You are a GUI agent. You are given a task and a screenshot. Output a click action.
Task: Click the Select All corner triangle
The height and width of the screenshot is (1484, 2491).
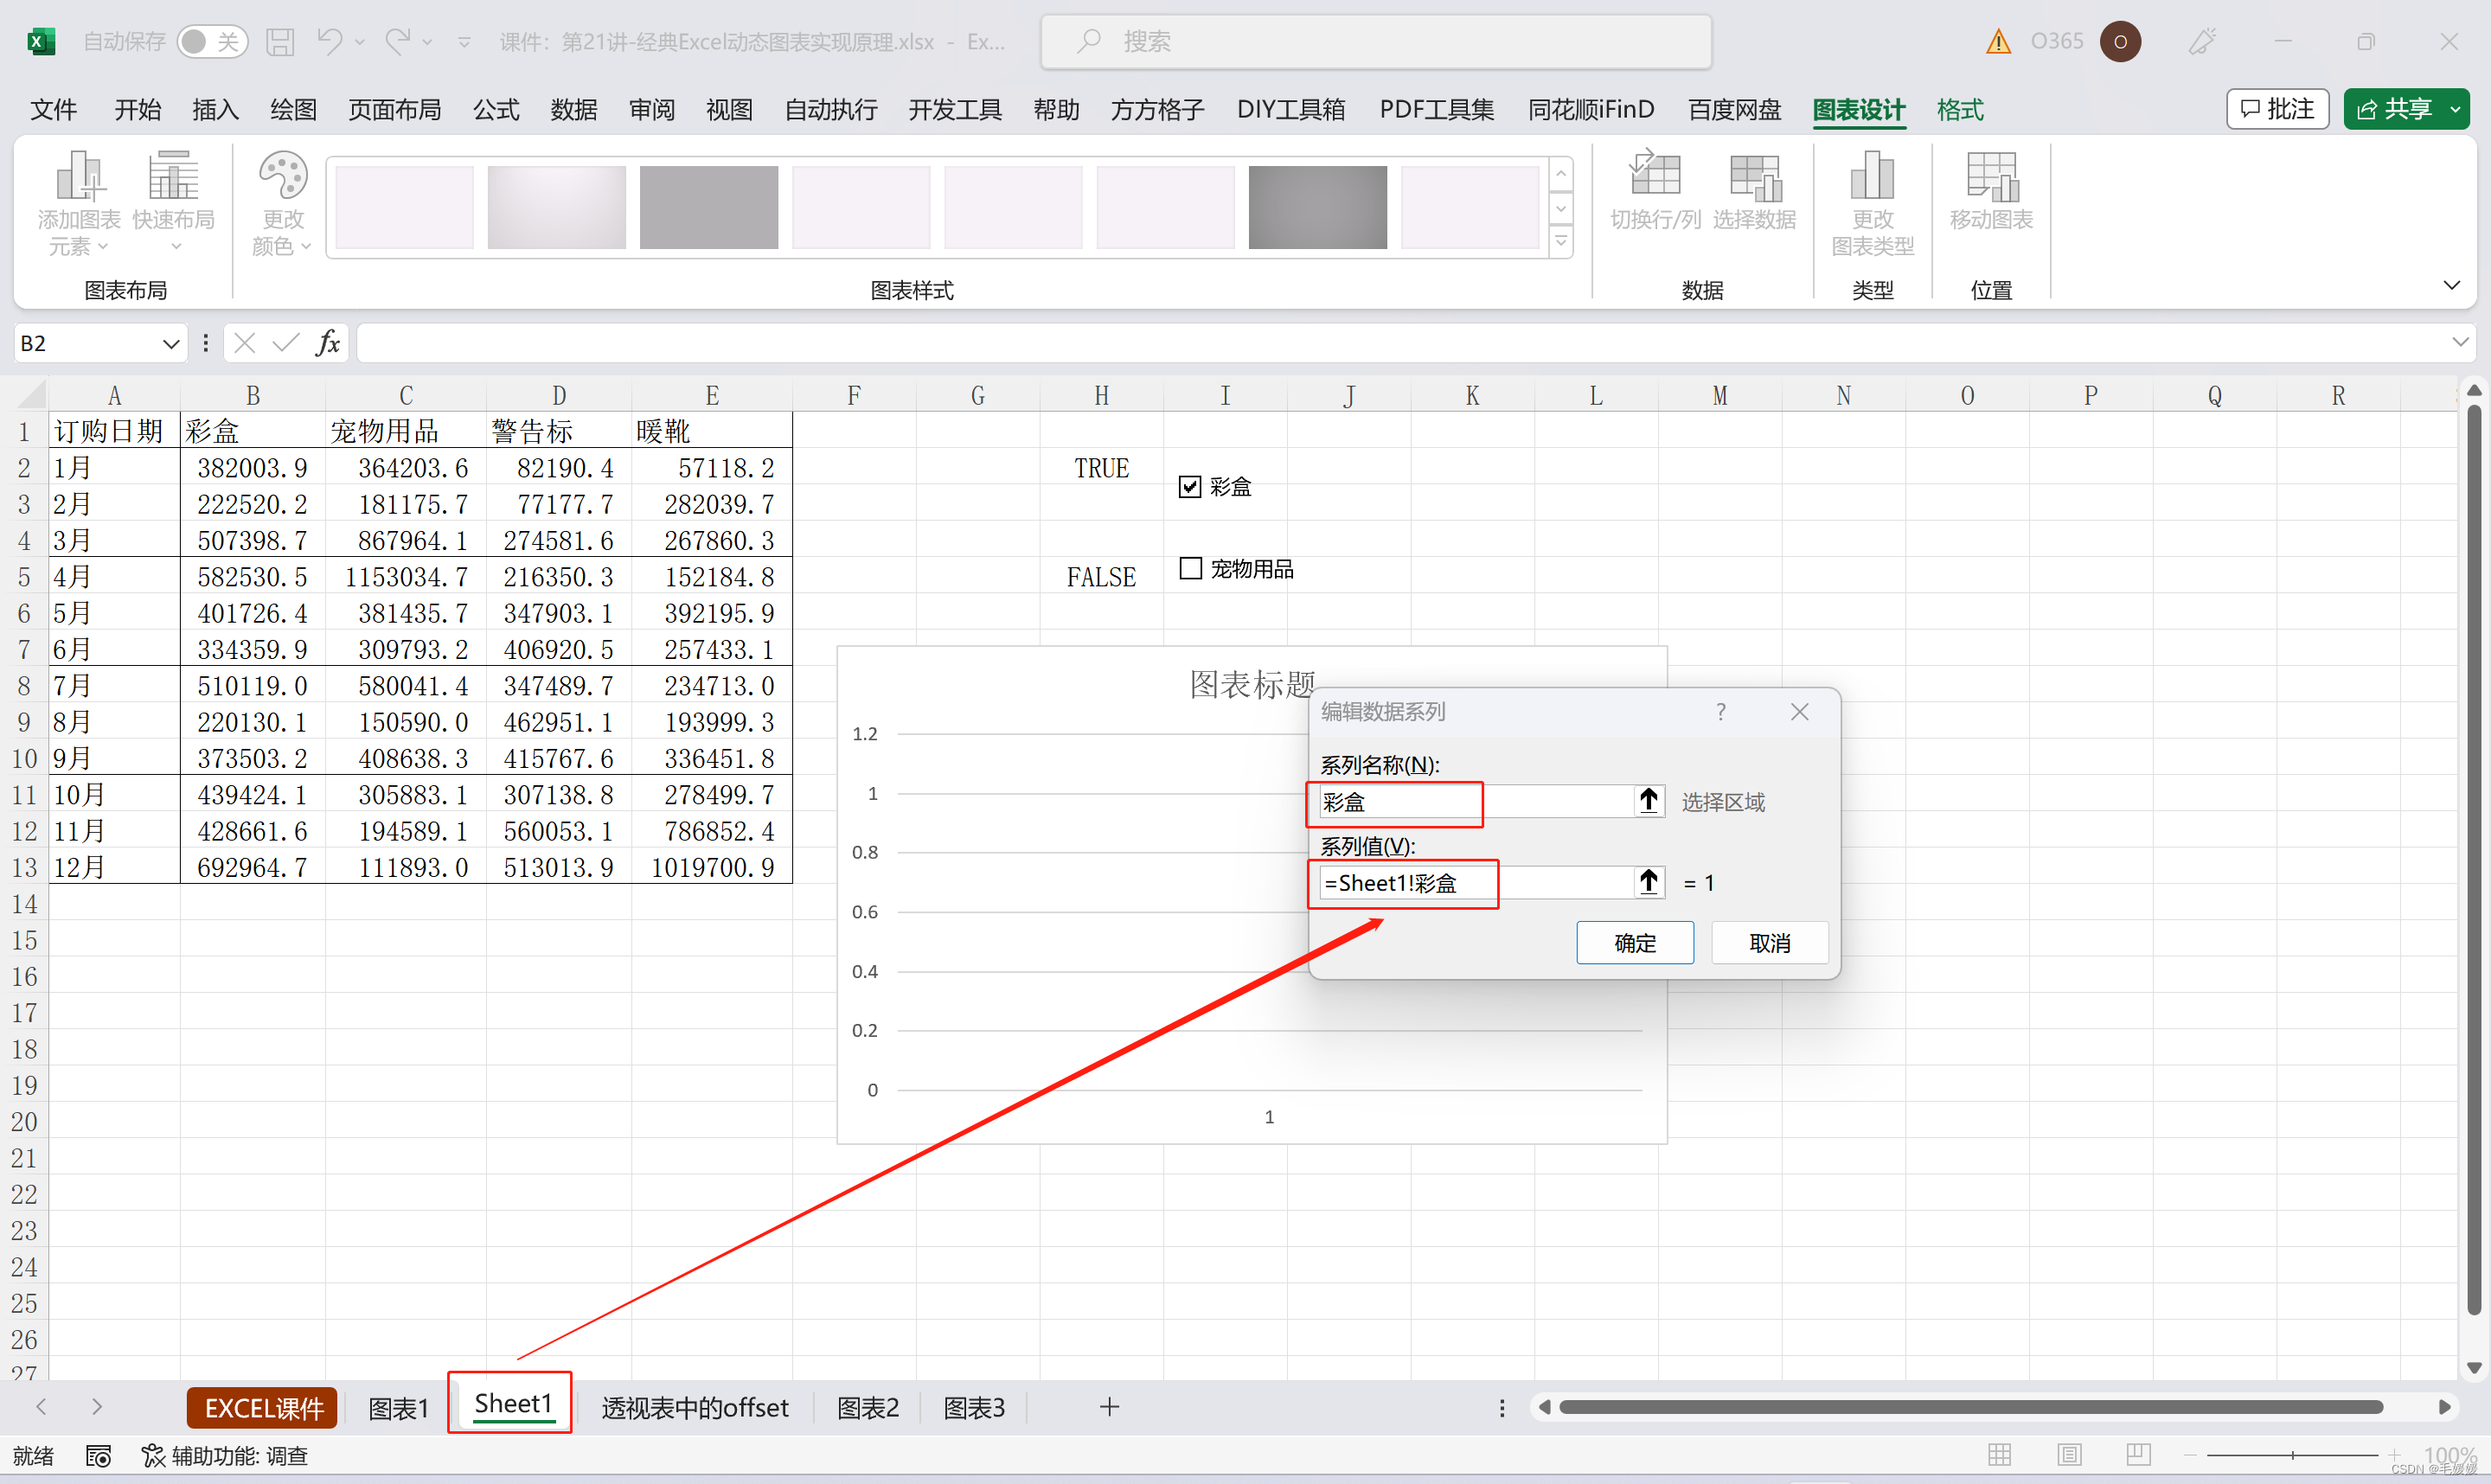pos(32,395)
